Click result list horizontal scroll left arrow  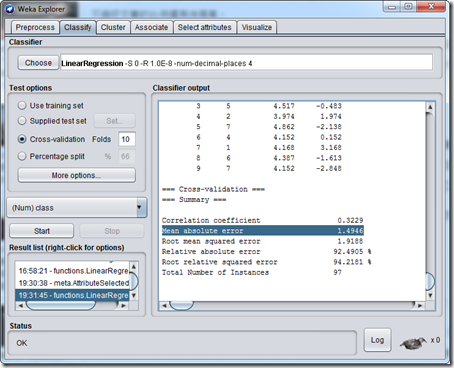pyautogui.click(x=20, y=305)
